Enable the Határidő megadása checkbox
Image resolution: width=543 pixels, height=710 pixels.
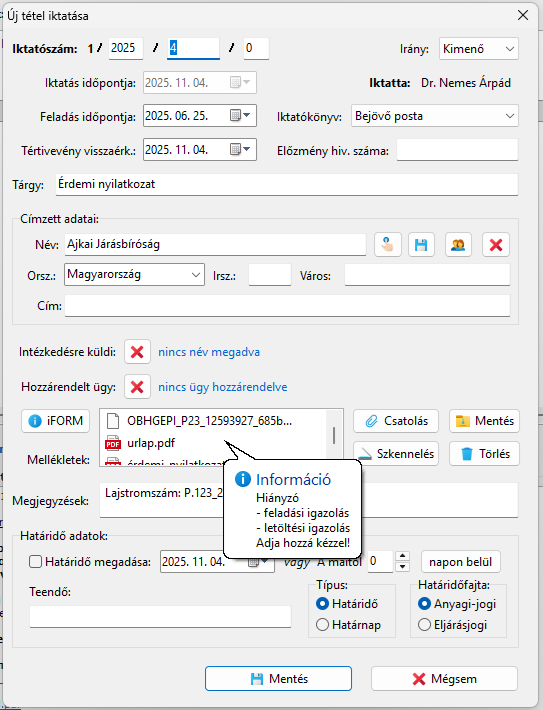pyautogui.click(x=35, y=562)
